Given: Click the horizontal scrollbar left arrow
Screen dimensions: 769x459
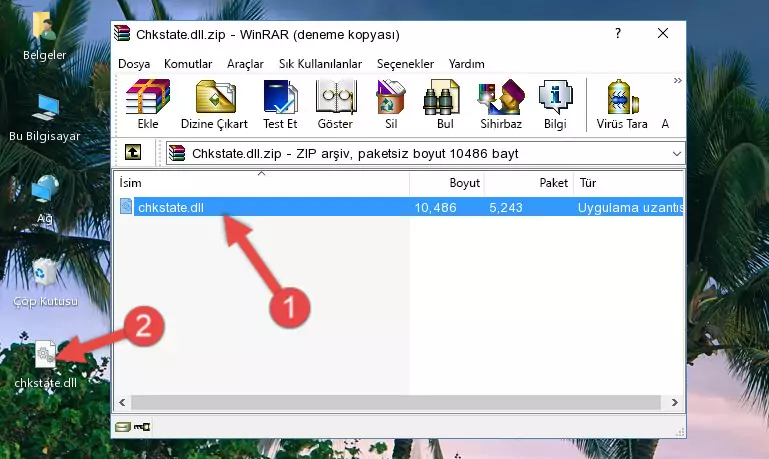Looking at the screenshot, I should tap(122, 402).
